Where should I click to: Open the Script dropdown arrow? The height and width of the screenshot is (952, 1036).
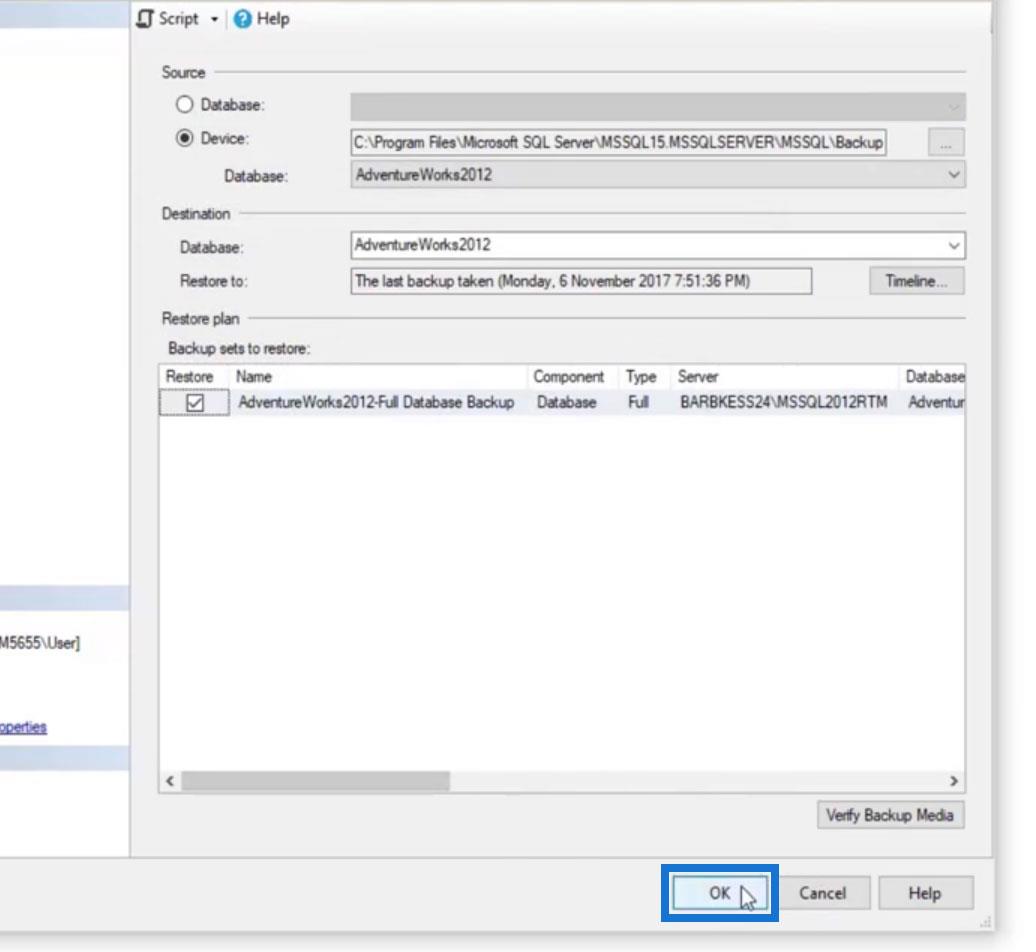pyautogui.click(x=214, y=20)
